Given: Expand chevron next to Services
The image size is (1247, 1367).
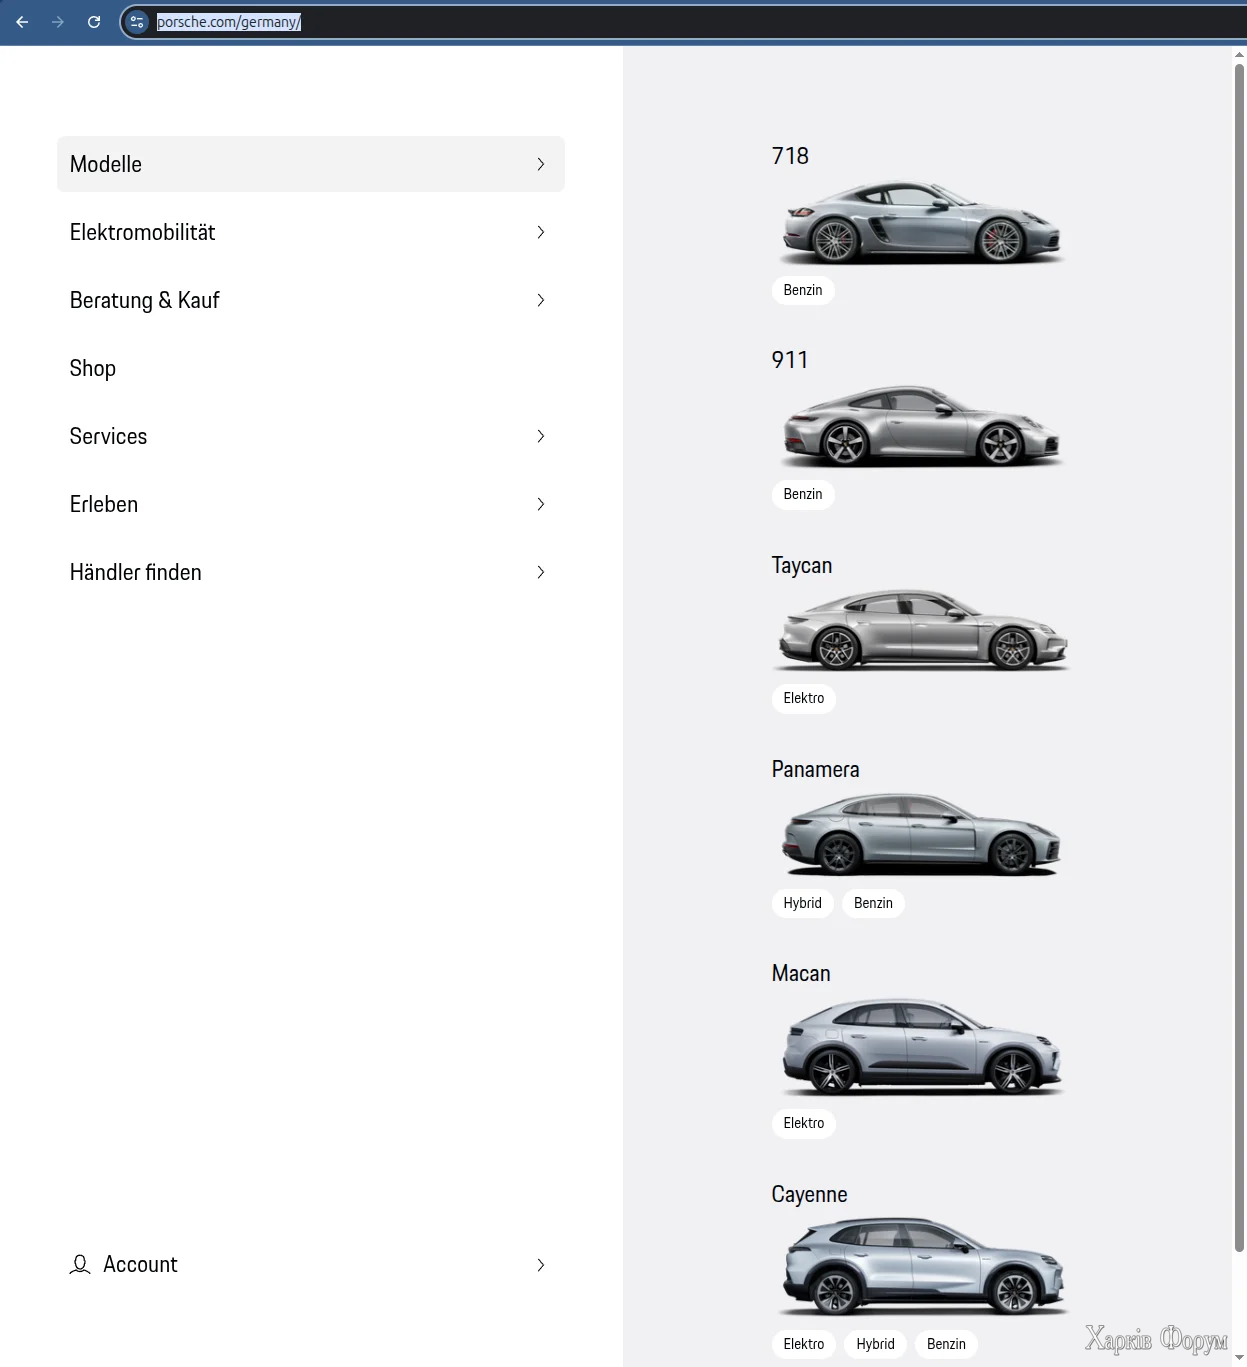Looking at the screenshot, I should tap(541, 436).
